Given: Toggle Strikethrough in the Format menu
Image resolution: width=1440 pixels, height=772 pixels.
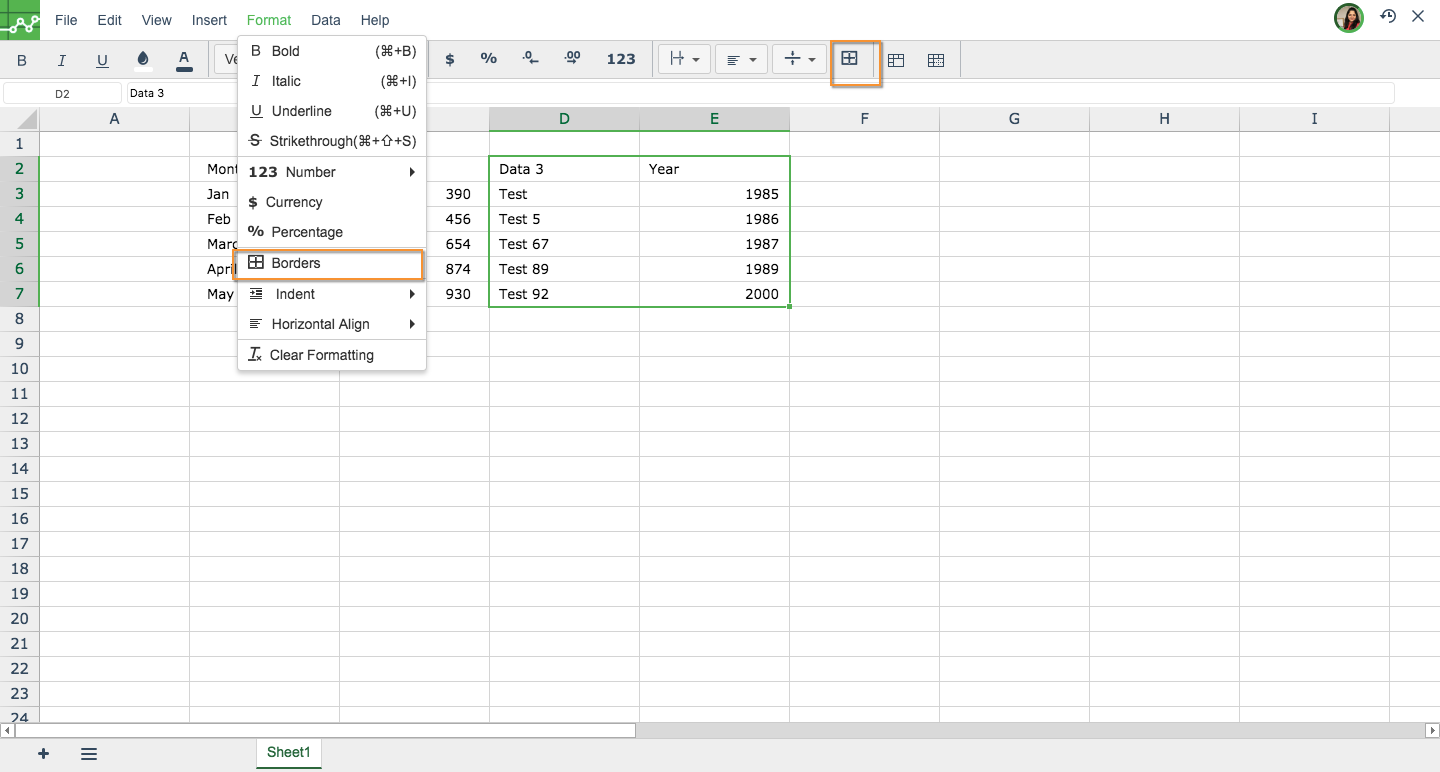Looking at the screenshot, I should (331, 141).
